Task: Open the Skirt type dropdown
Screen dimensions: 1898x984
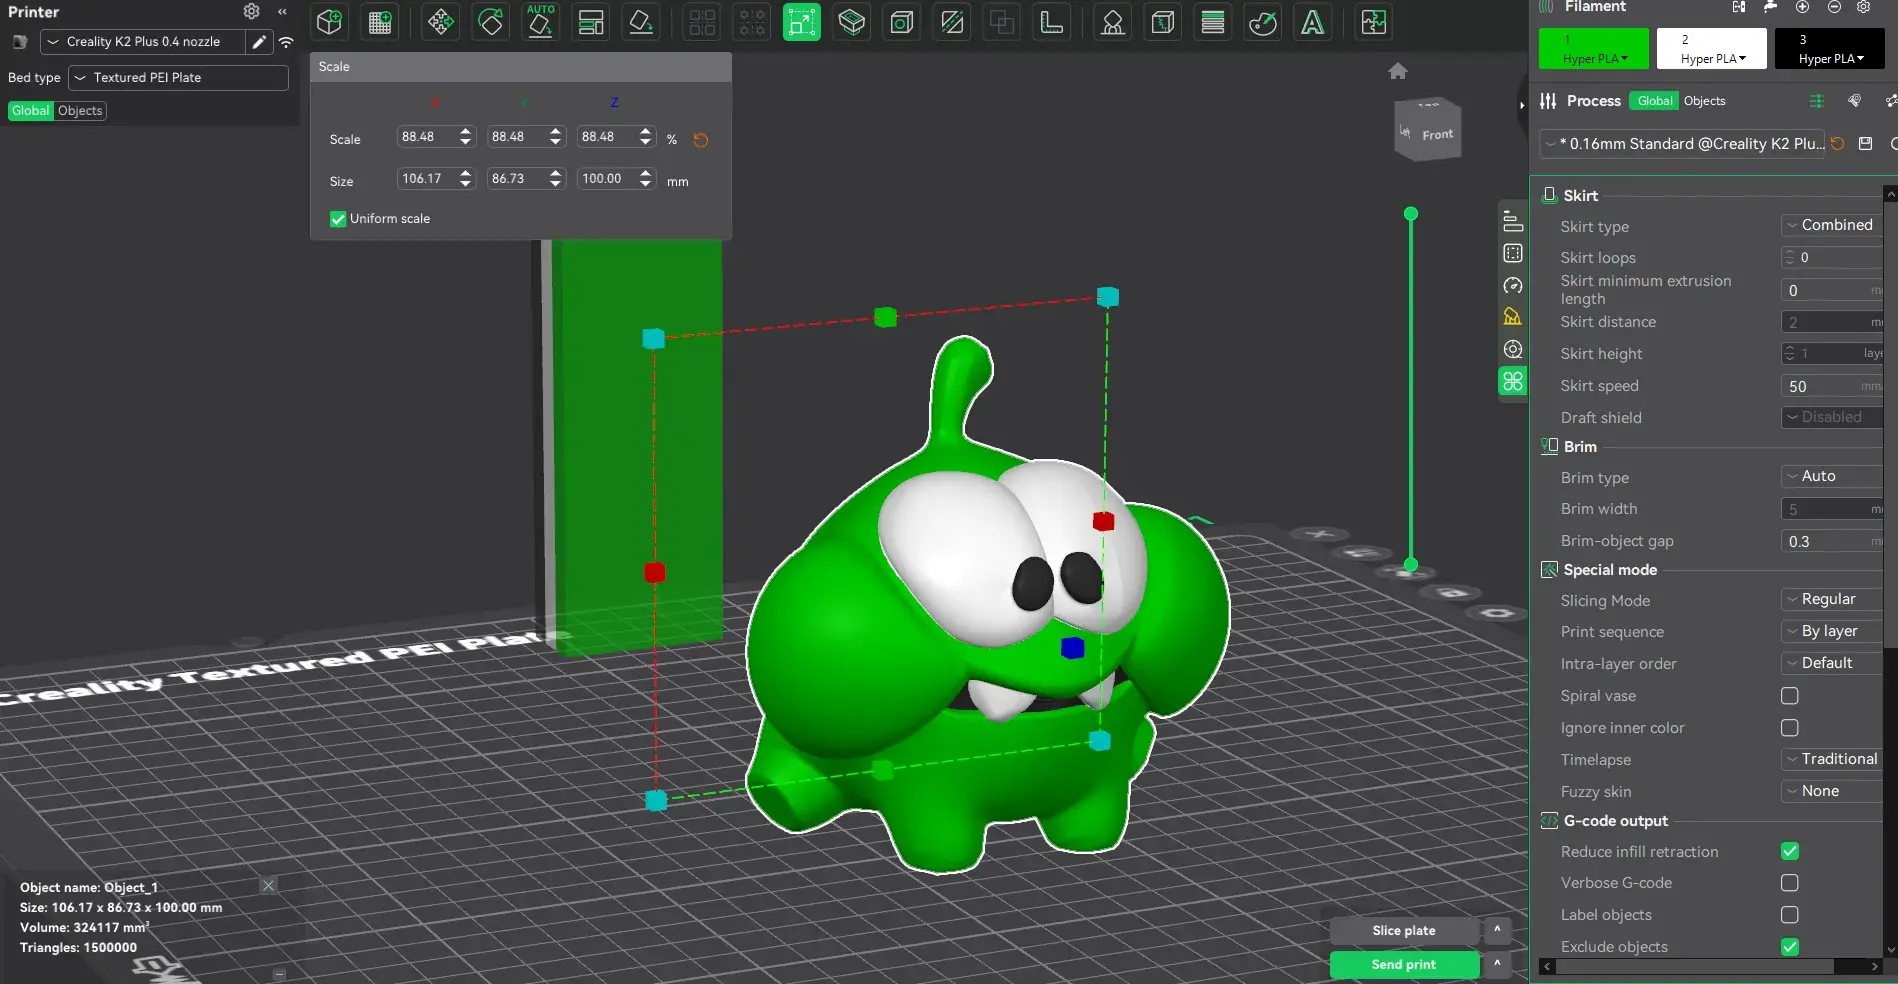Action: click(x=1832, y=225)
